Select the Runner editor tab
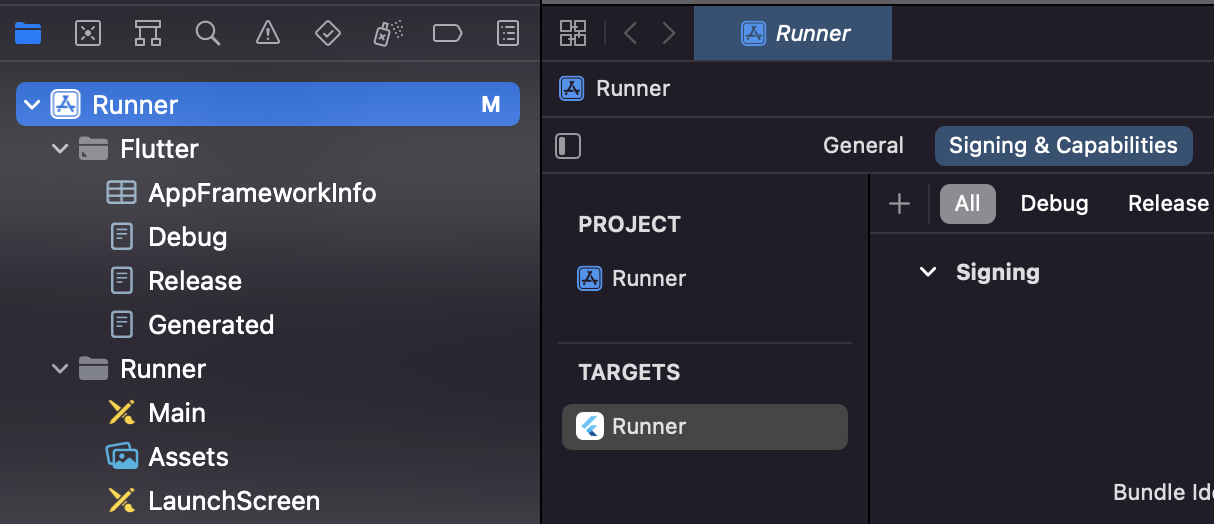The width and height of the screenshot is (1214, 524). point(793,33)
